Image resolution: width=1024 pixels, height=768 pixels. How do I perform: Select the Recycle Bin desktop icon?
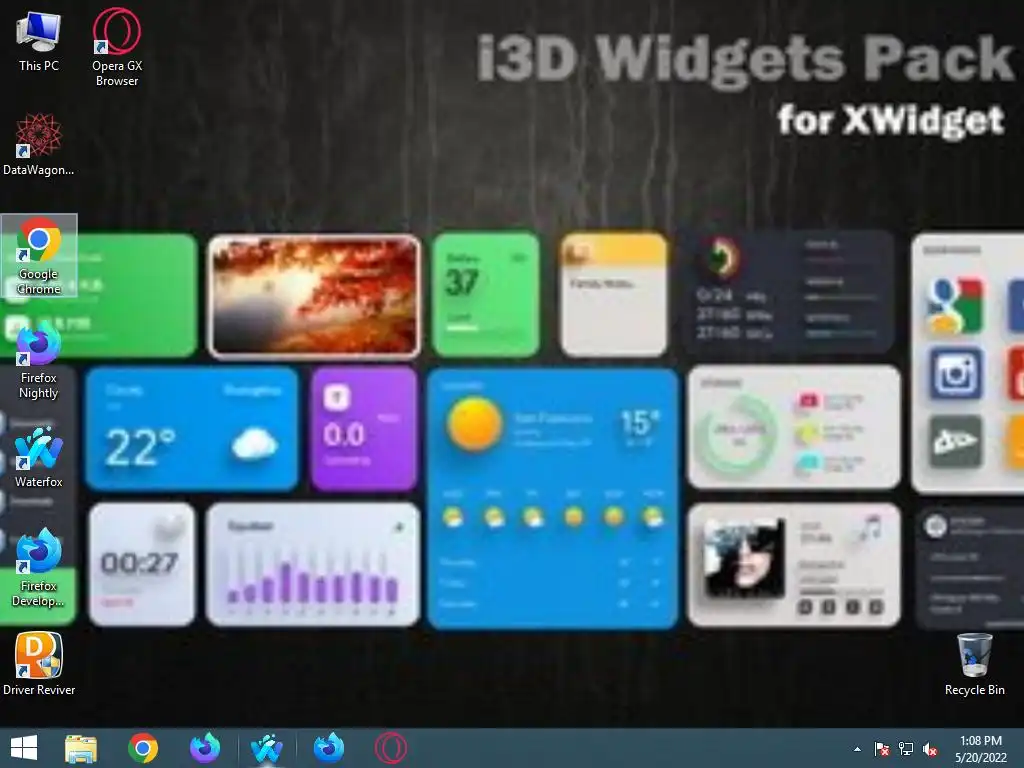tap(974, 664)
